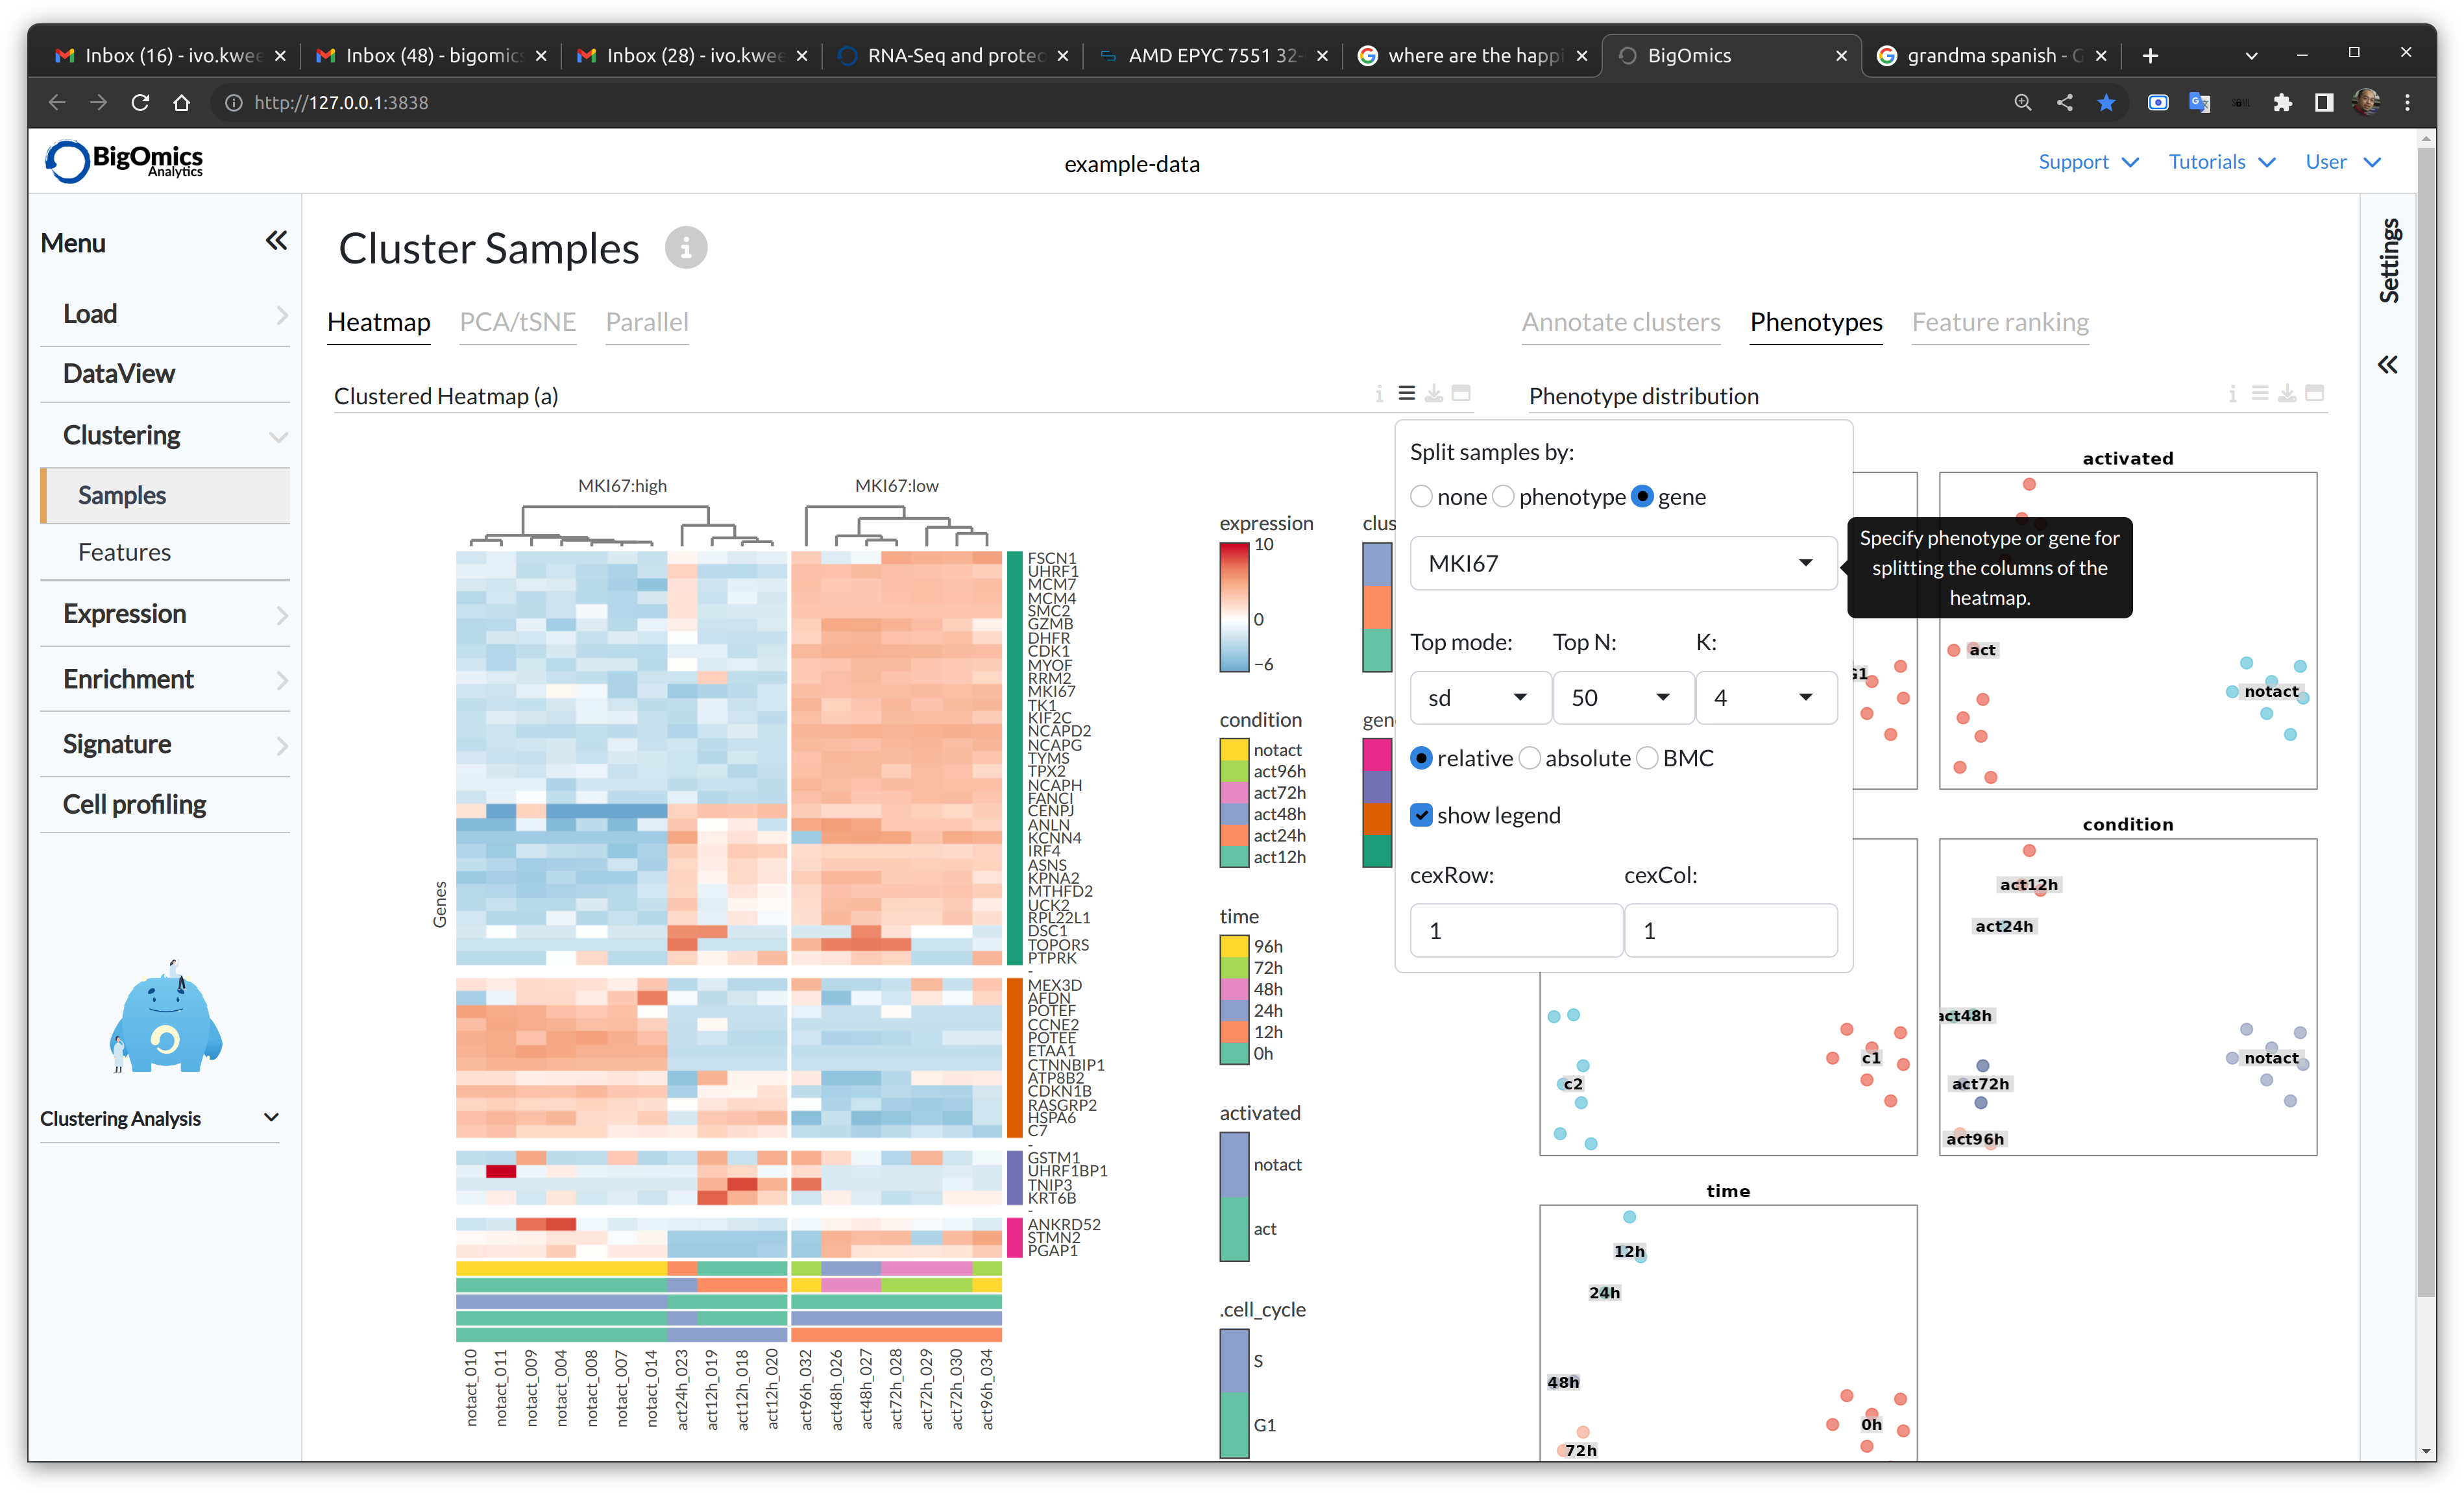Viewport: 2464px width, 1493px height.
Task: Select the Phenotypes tab
Action: (x=1816, y=322)
